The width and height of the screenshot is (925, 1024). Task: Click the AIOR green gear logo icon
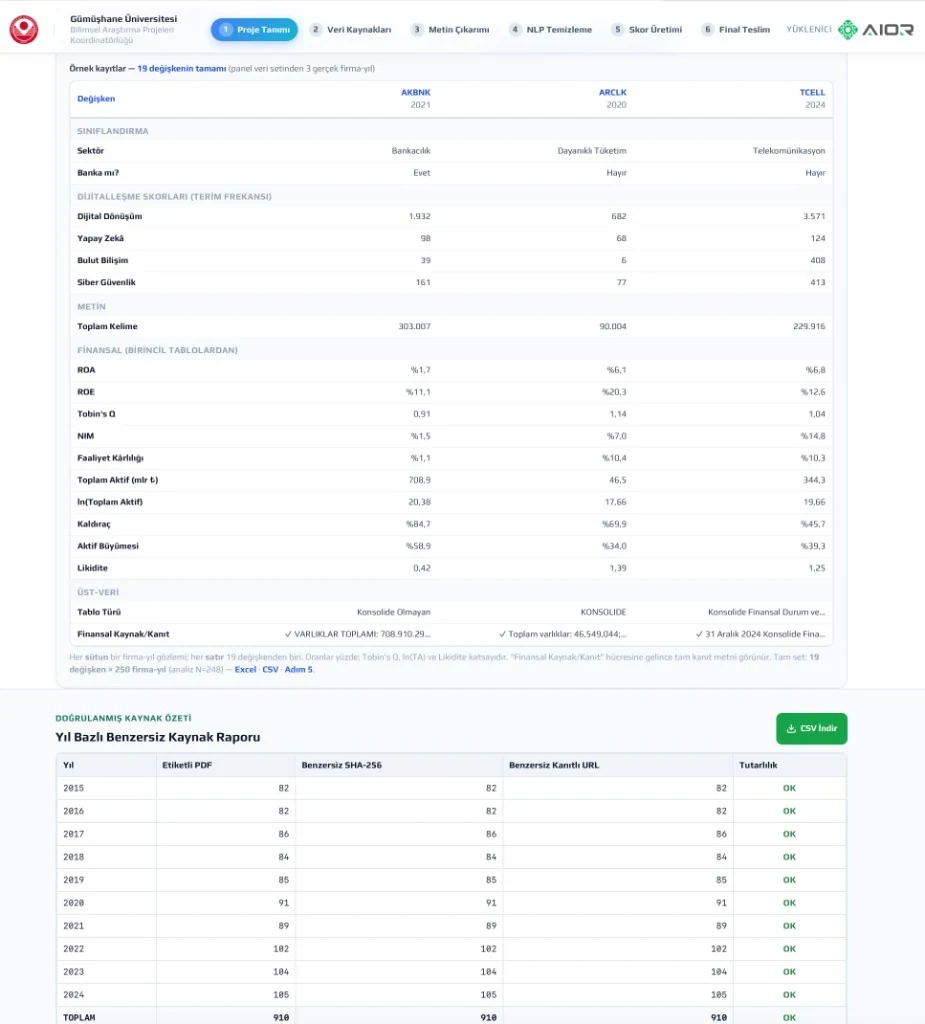tap(847, 29)
